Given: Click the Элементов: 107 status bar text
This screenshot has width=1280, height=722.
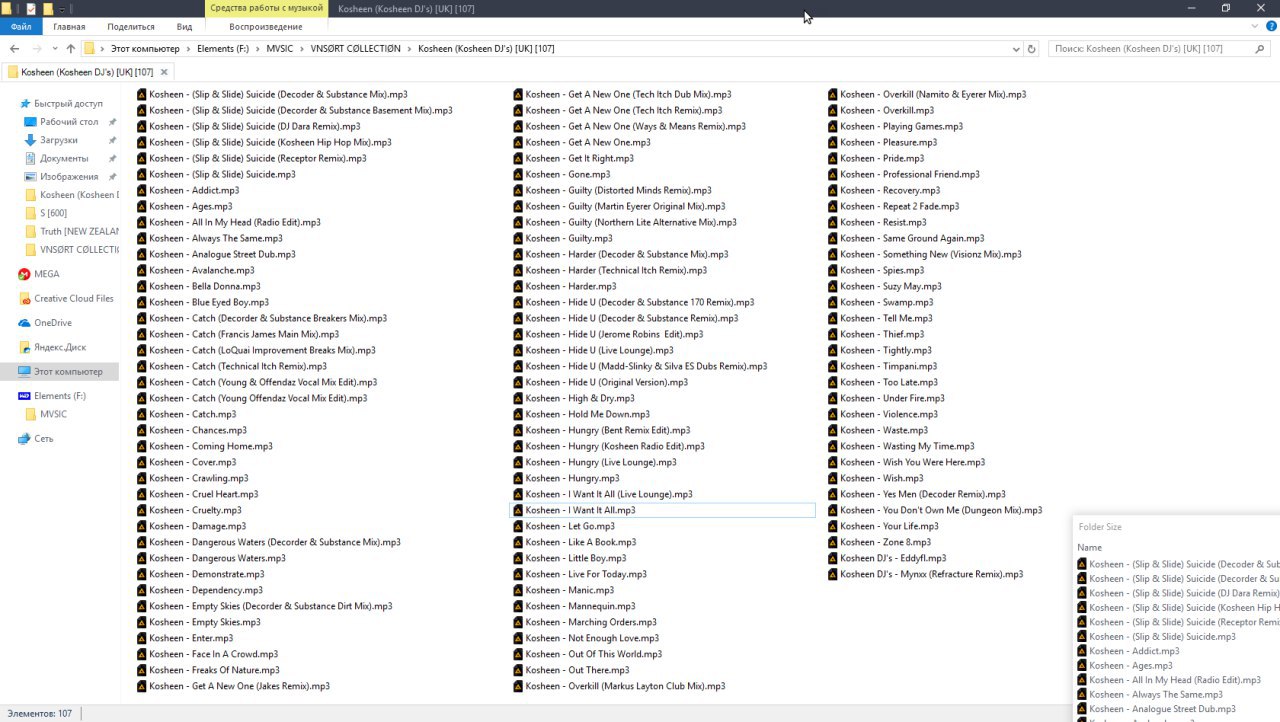Looking at the screenshot, I should pyautogui.click(x=40, y=713).
